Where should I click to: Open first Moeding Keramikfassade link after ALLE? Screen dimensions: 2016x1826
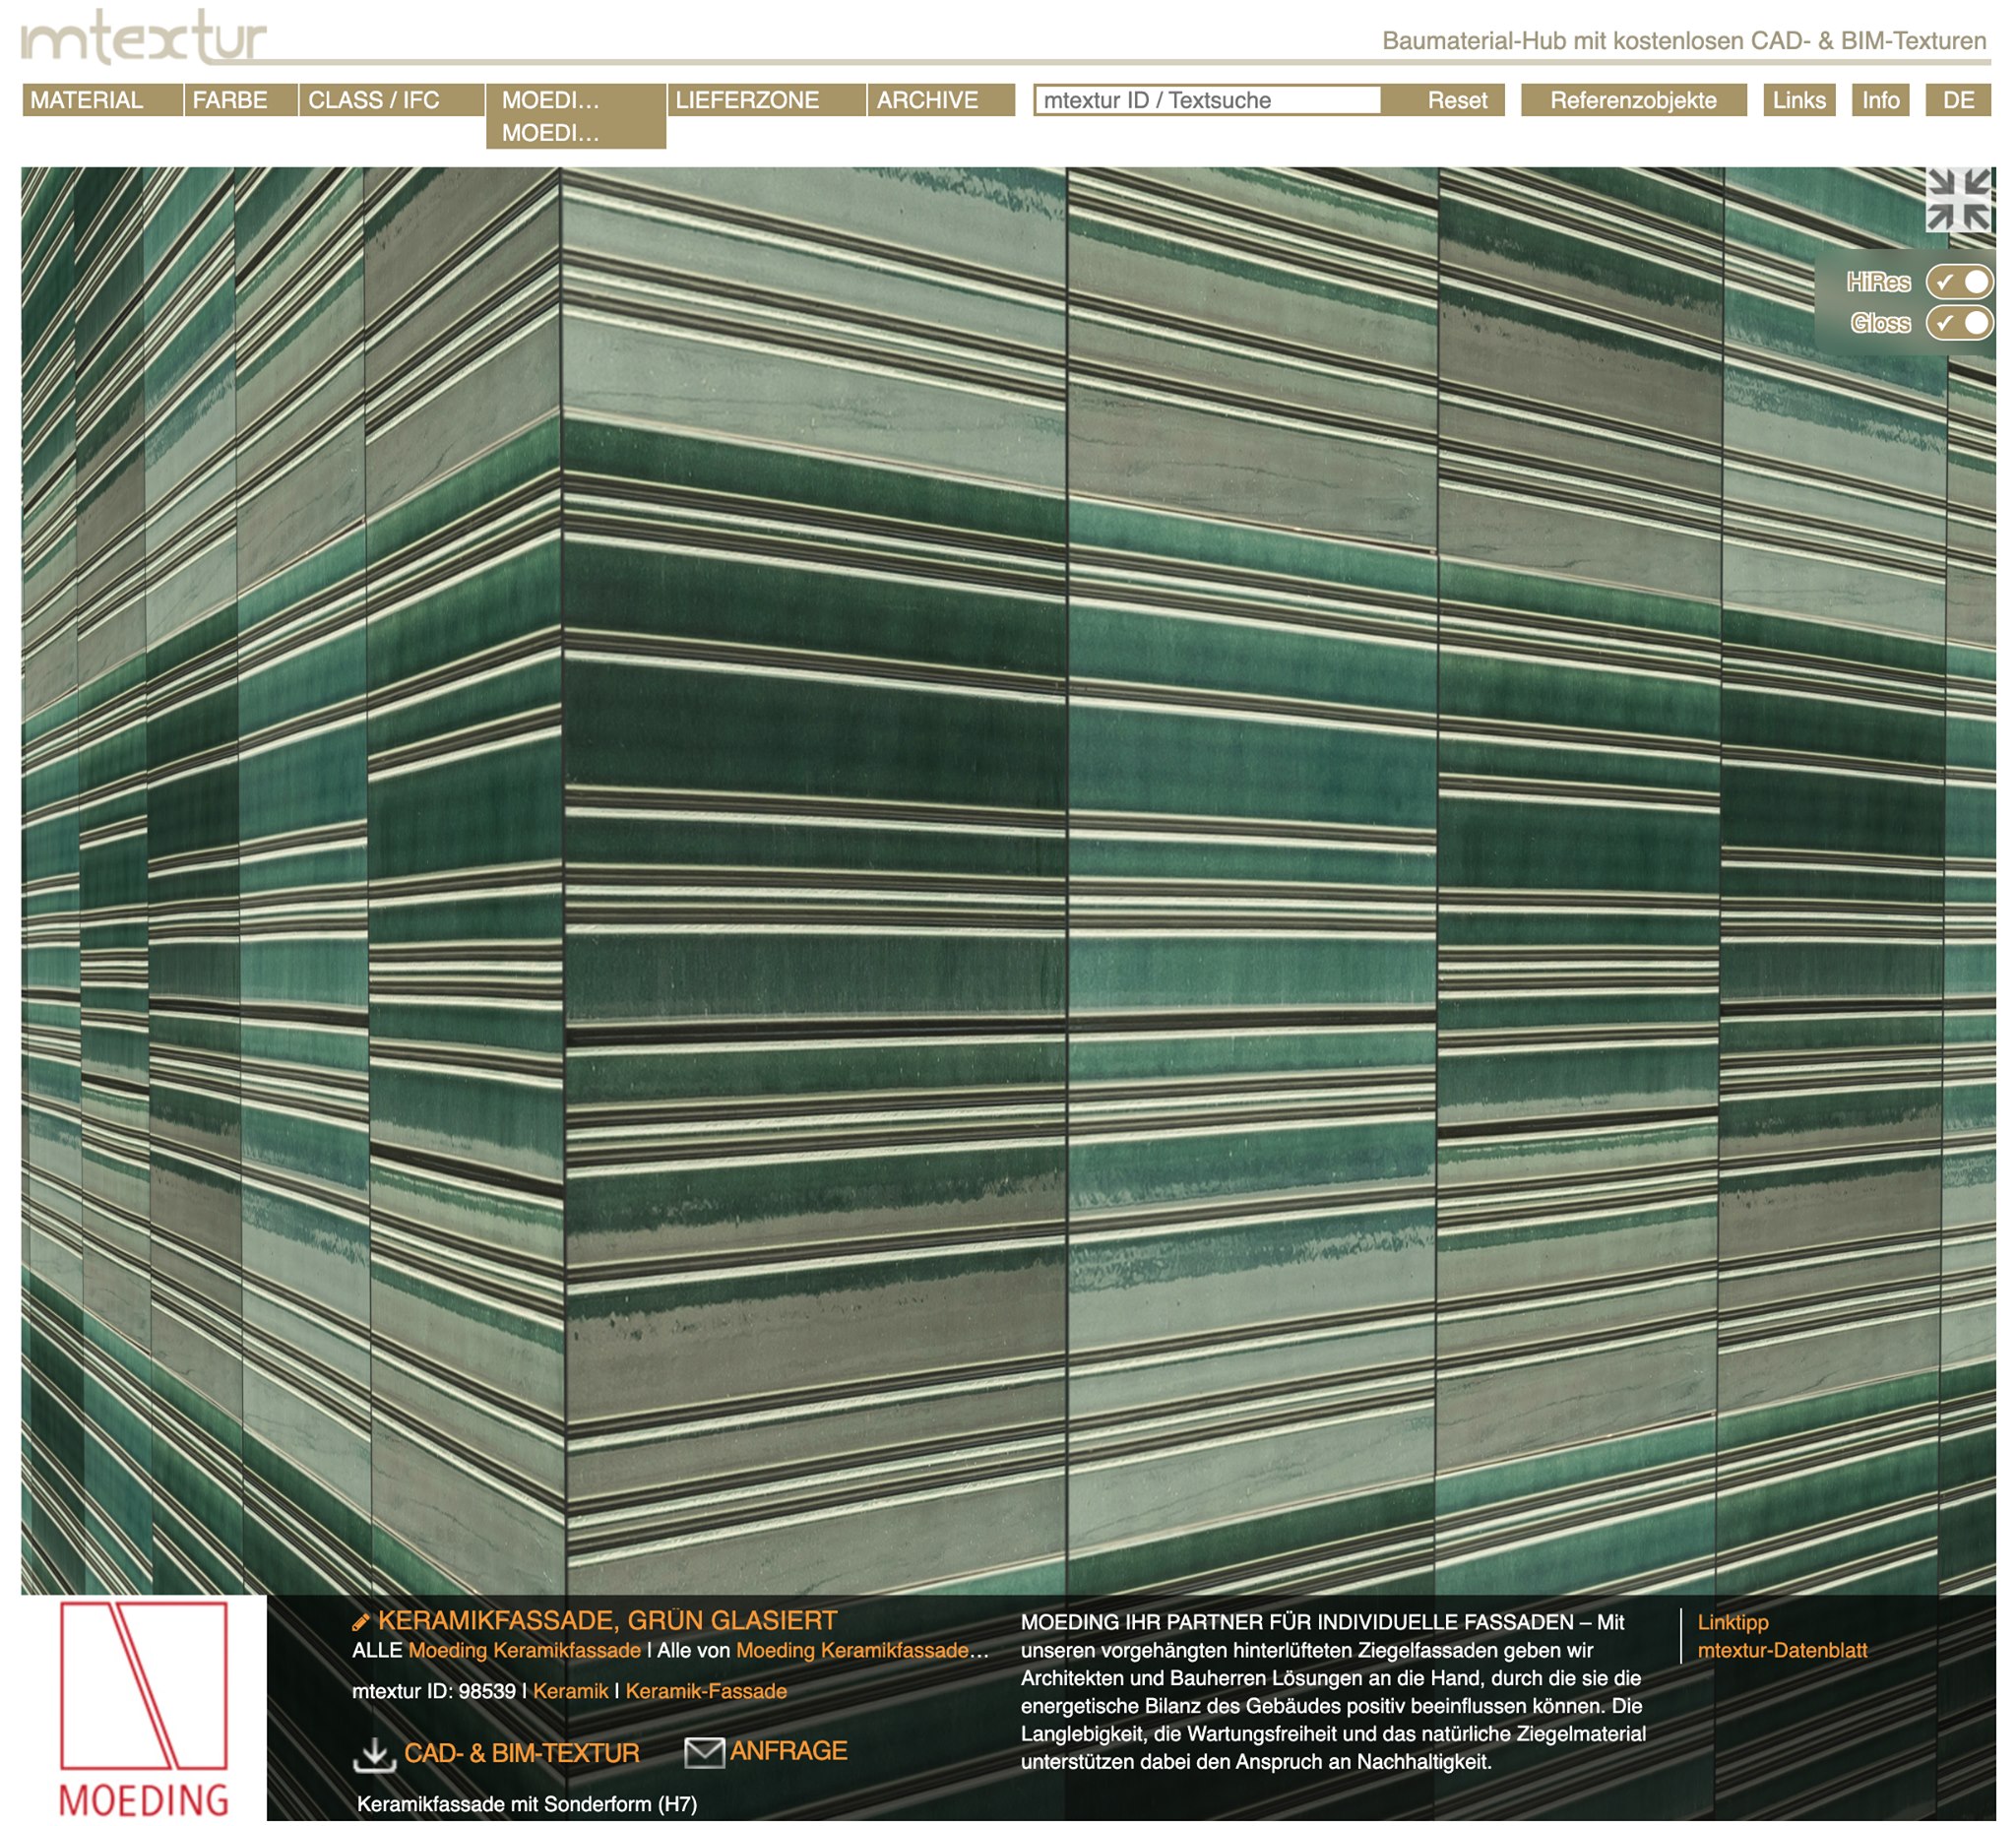(525, 1651)
